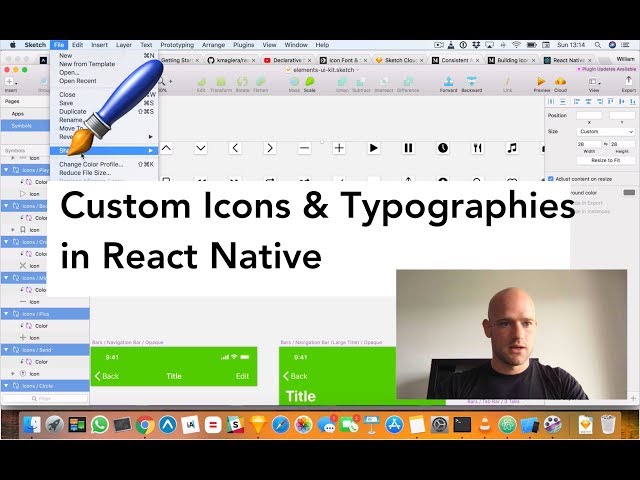Open the Size preset Custom dropdown
The image size is (640, 480).
[x=606, y=131]
